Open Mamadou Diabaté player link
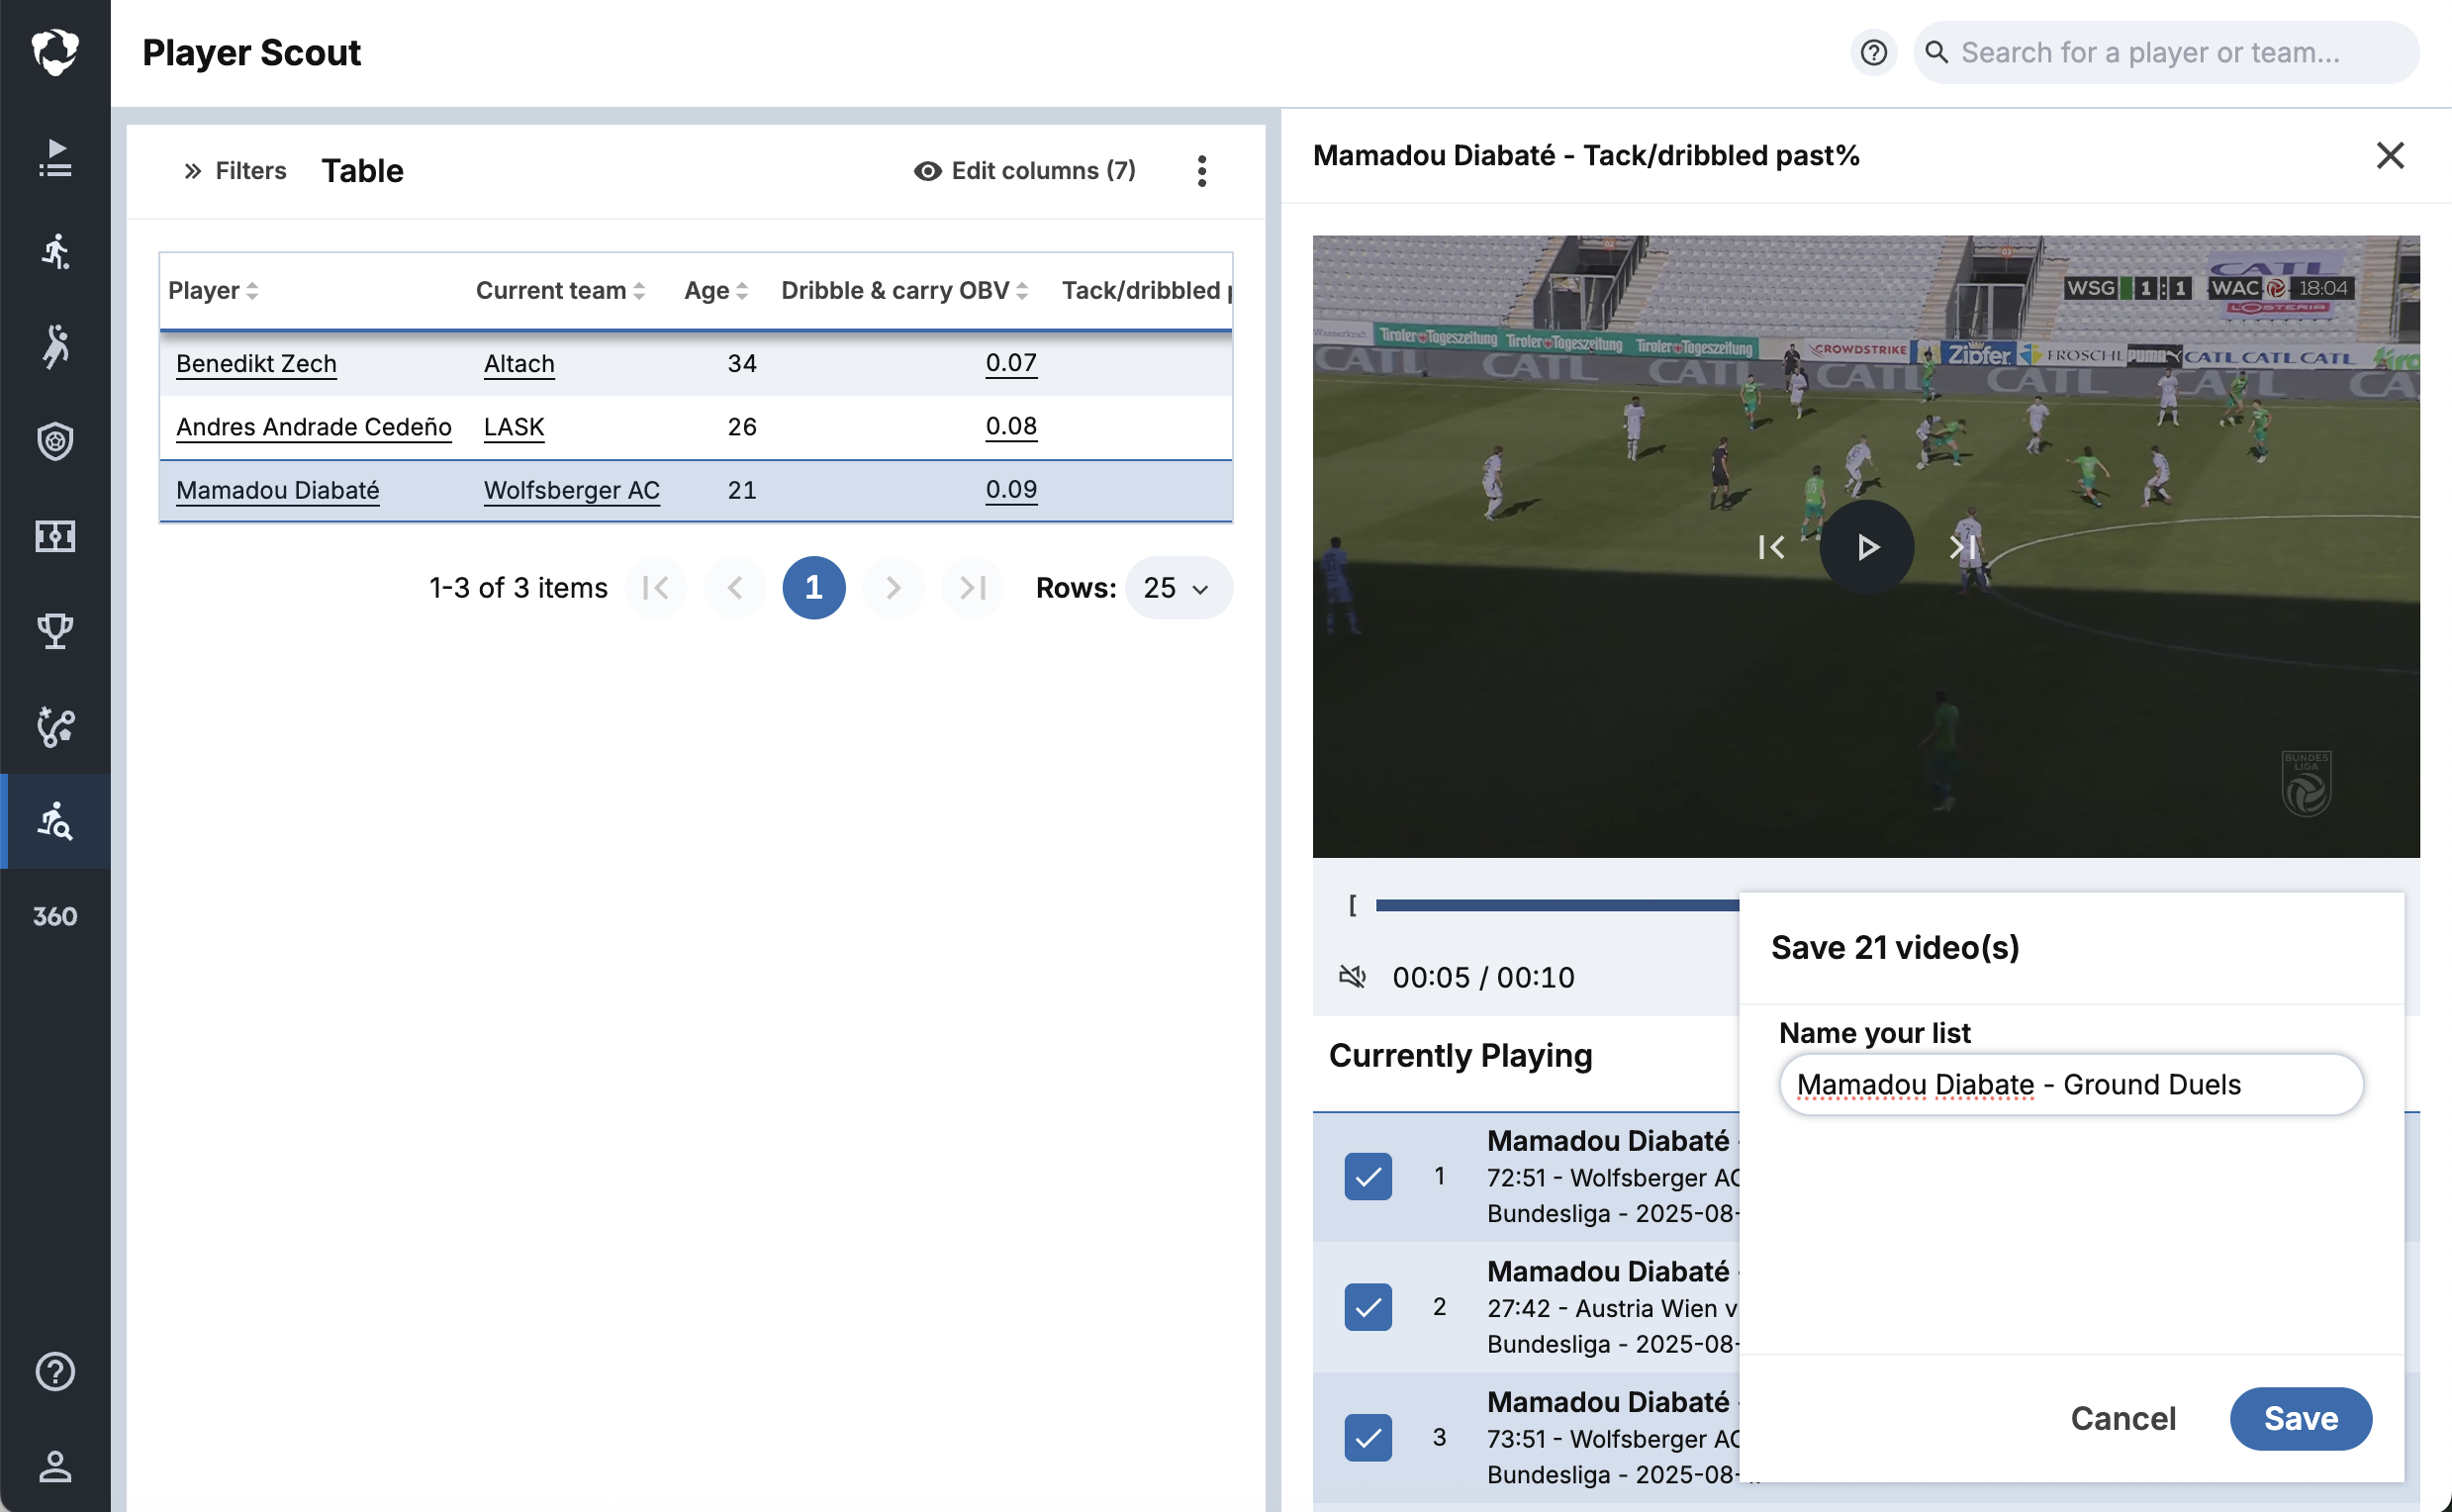 277,490
